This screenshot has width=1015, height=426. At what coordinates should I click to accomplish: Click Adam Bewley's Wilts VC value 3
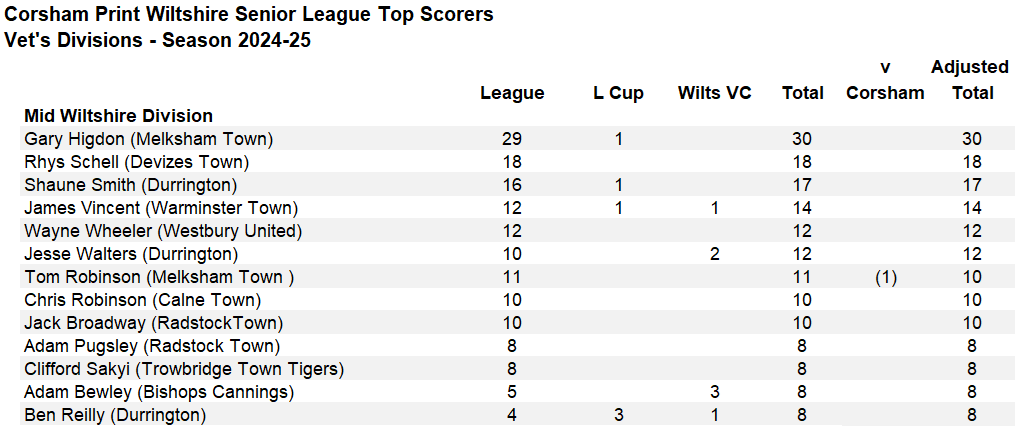(714, 392)
